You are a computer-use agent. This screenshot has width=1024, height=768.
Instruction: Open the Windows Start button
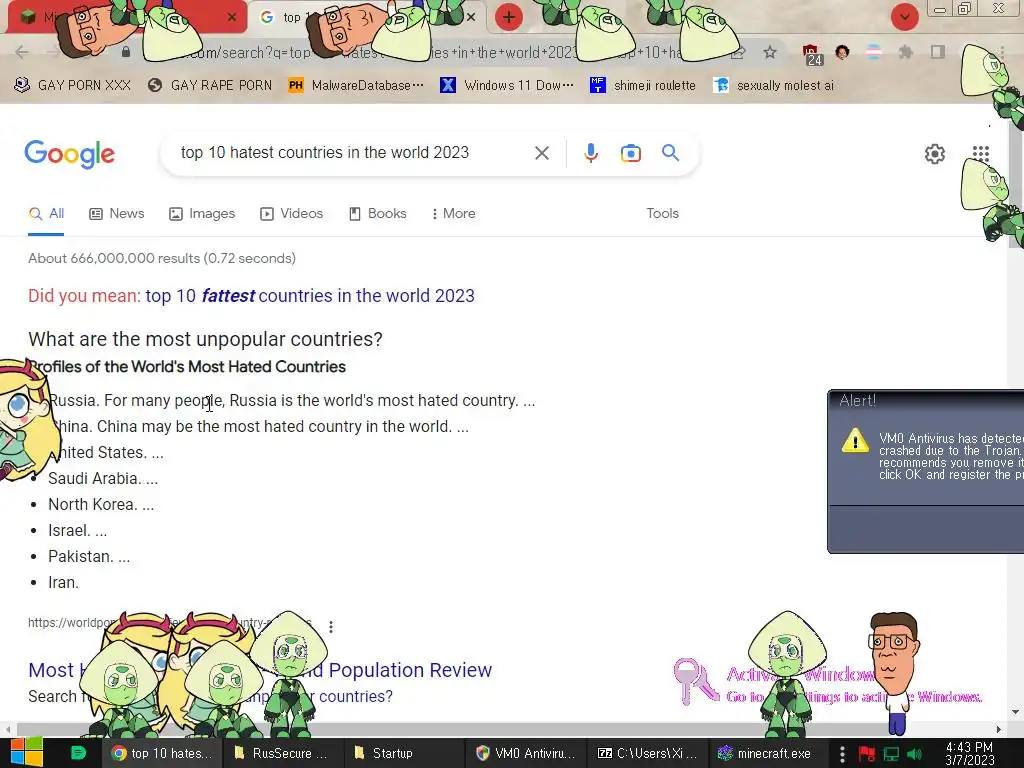pos(26,752)
